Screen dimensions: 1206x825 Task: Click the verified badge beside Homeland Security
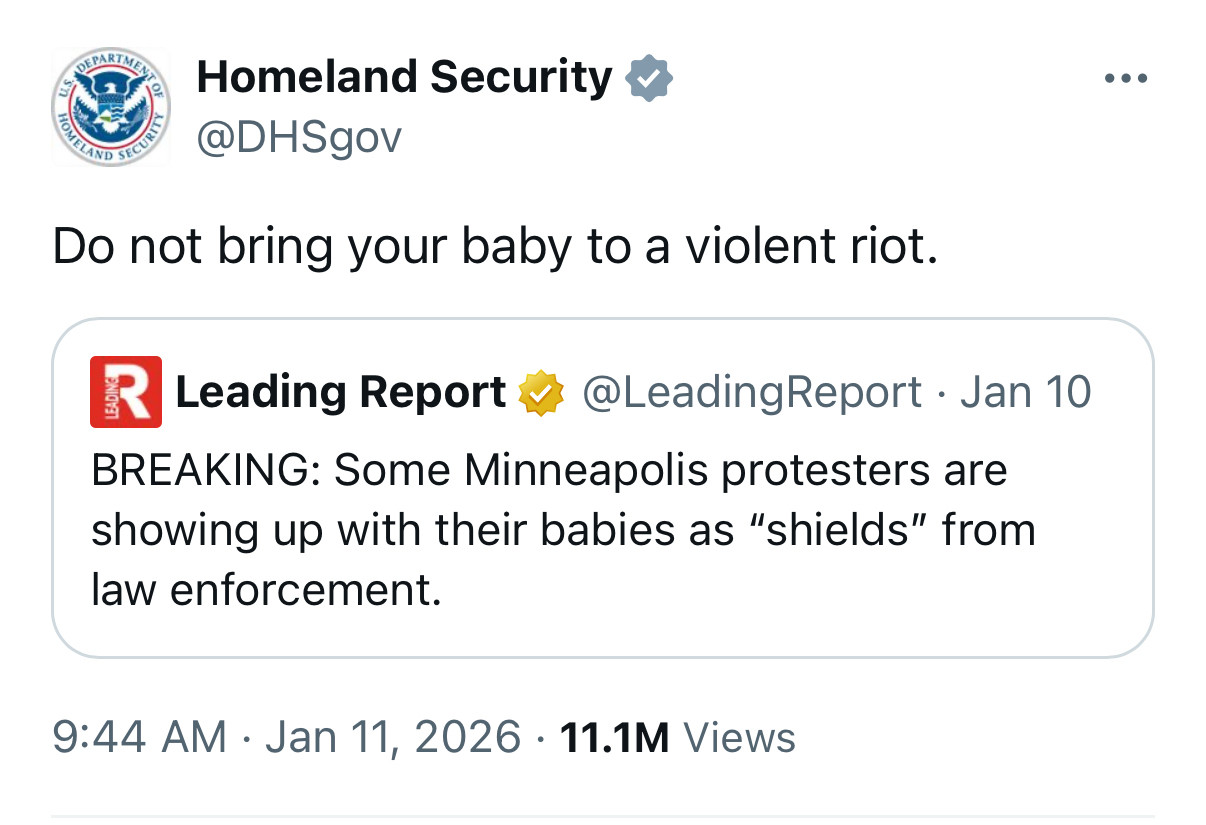coord(649,79)
